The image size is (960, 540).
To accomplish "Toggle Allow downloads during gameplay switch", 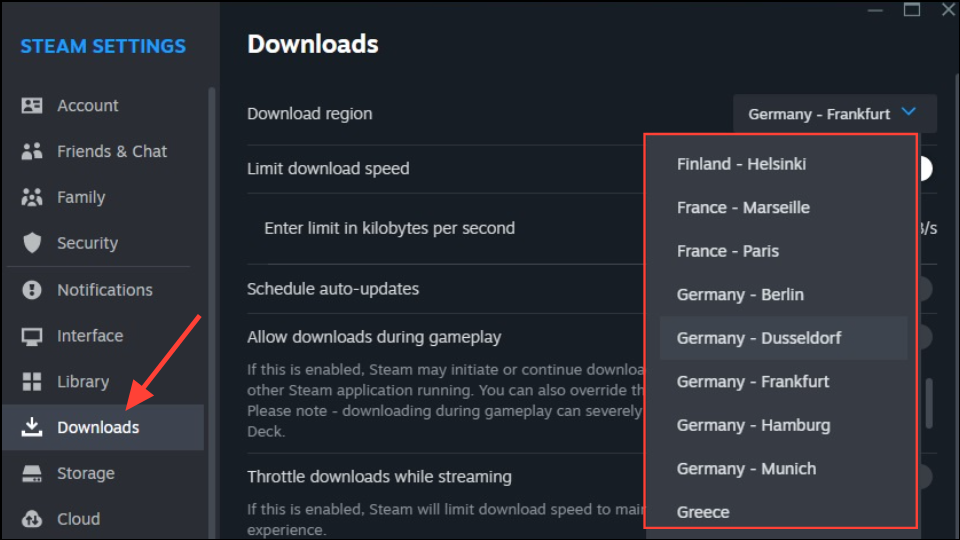I will (924, 337).
